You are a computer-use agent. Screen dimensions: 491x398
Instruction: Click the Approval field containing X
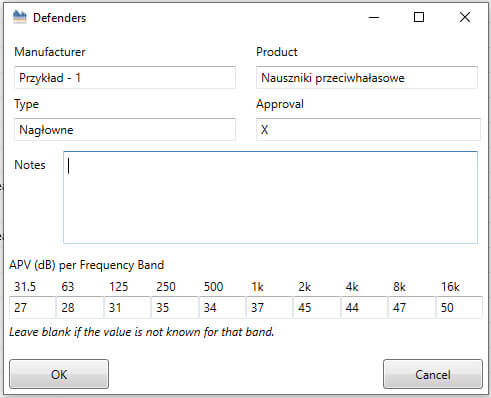click(x=368, y=130)
